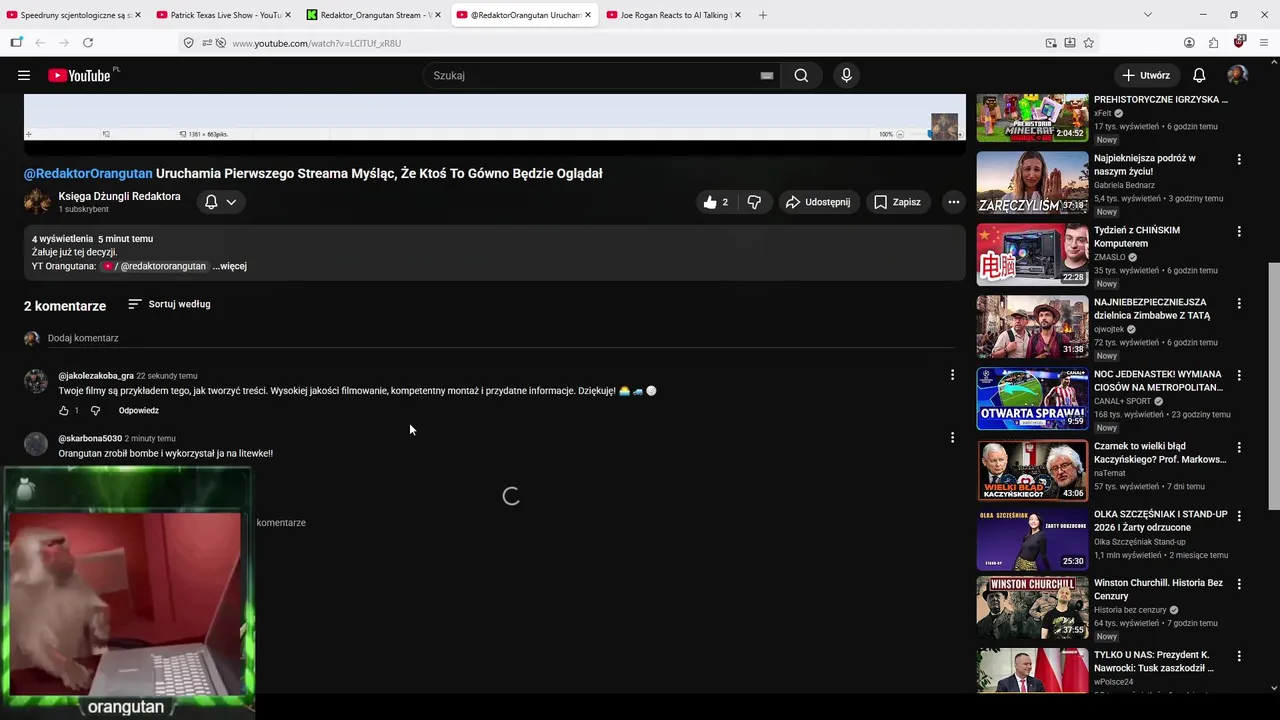1280x720 pixels.
Task: Open menu for Winston Churchill video
Action: click(x=1239, y=583)
